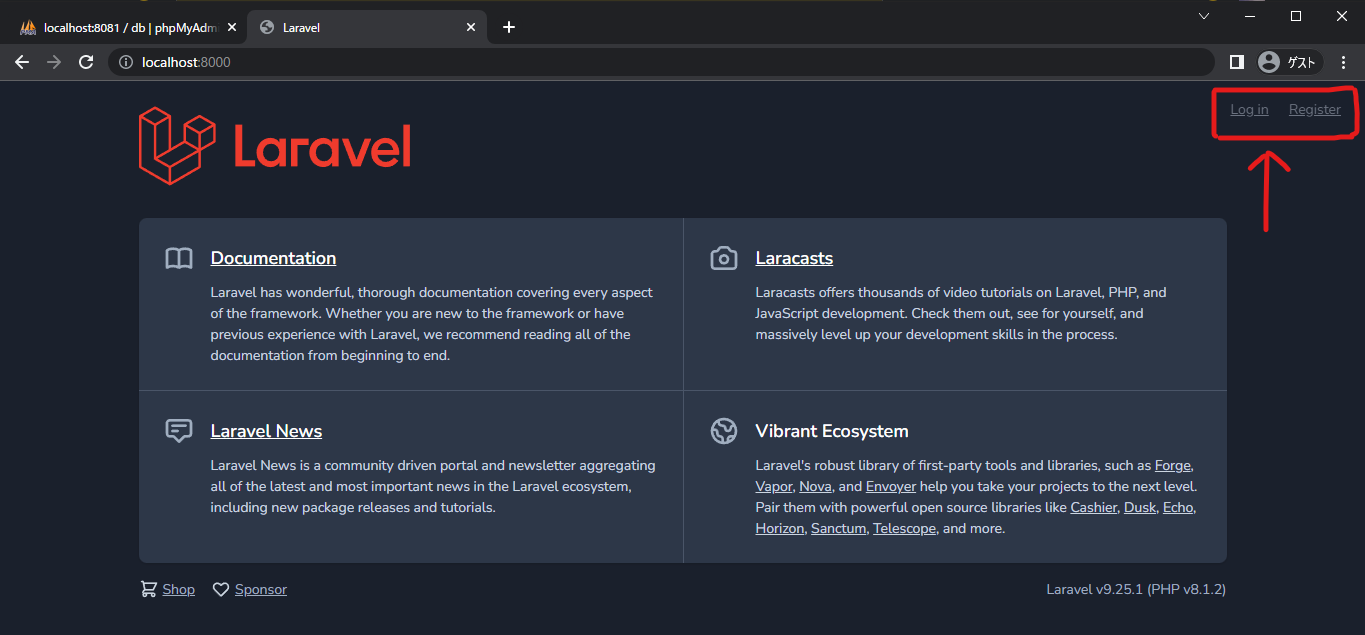Click the Sponsor heart icon
The width and height of the screenshot is (1365, 635).
(221, 589)
